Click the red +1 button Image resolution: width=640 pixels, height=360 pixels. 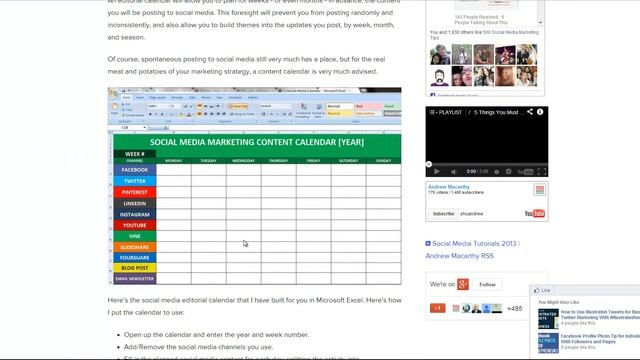pyautogui.click(x=438, y=308)
